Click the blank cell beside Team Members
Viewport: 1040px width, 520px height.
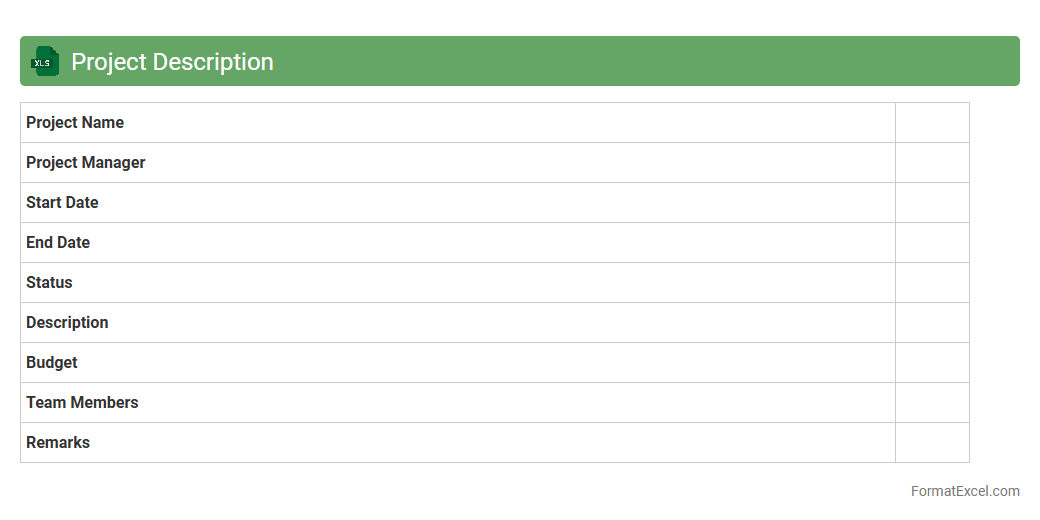click(932, 403)
